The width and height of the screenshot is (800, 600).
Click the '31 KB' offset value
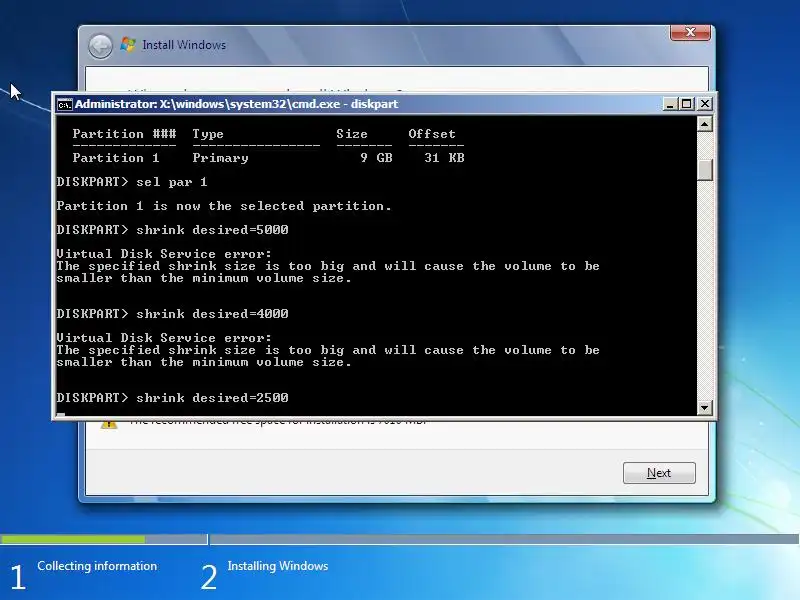(x=444, y=158)
